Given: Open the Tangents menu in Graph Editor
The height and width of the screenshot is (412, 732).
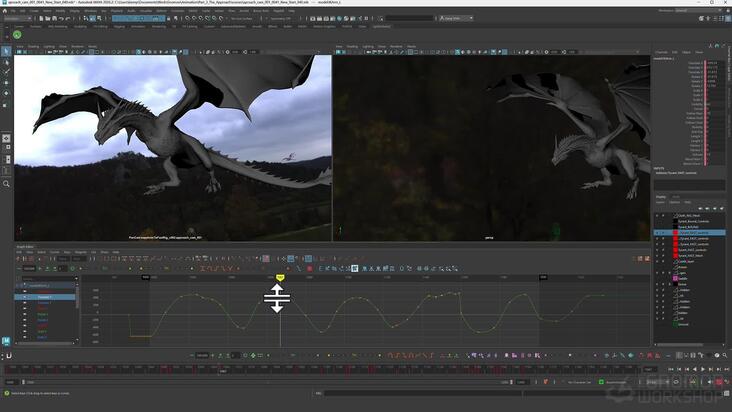Looking at the screenshot, I should click(x=81, y=252).
